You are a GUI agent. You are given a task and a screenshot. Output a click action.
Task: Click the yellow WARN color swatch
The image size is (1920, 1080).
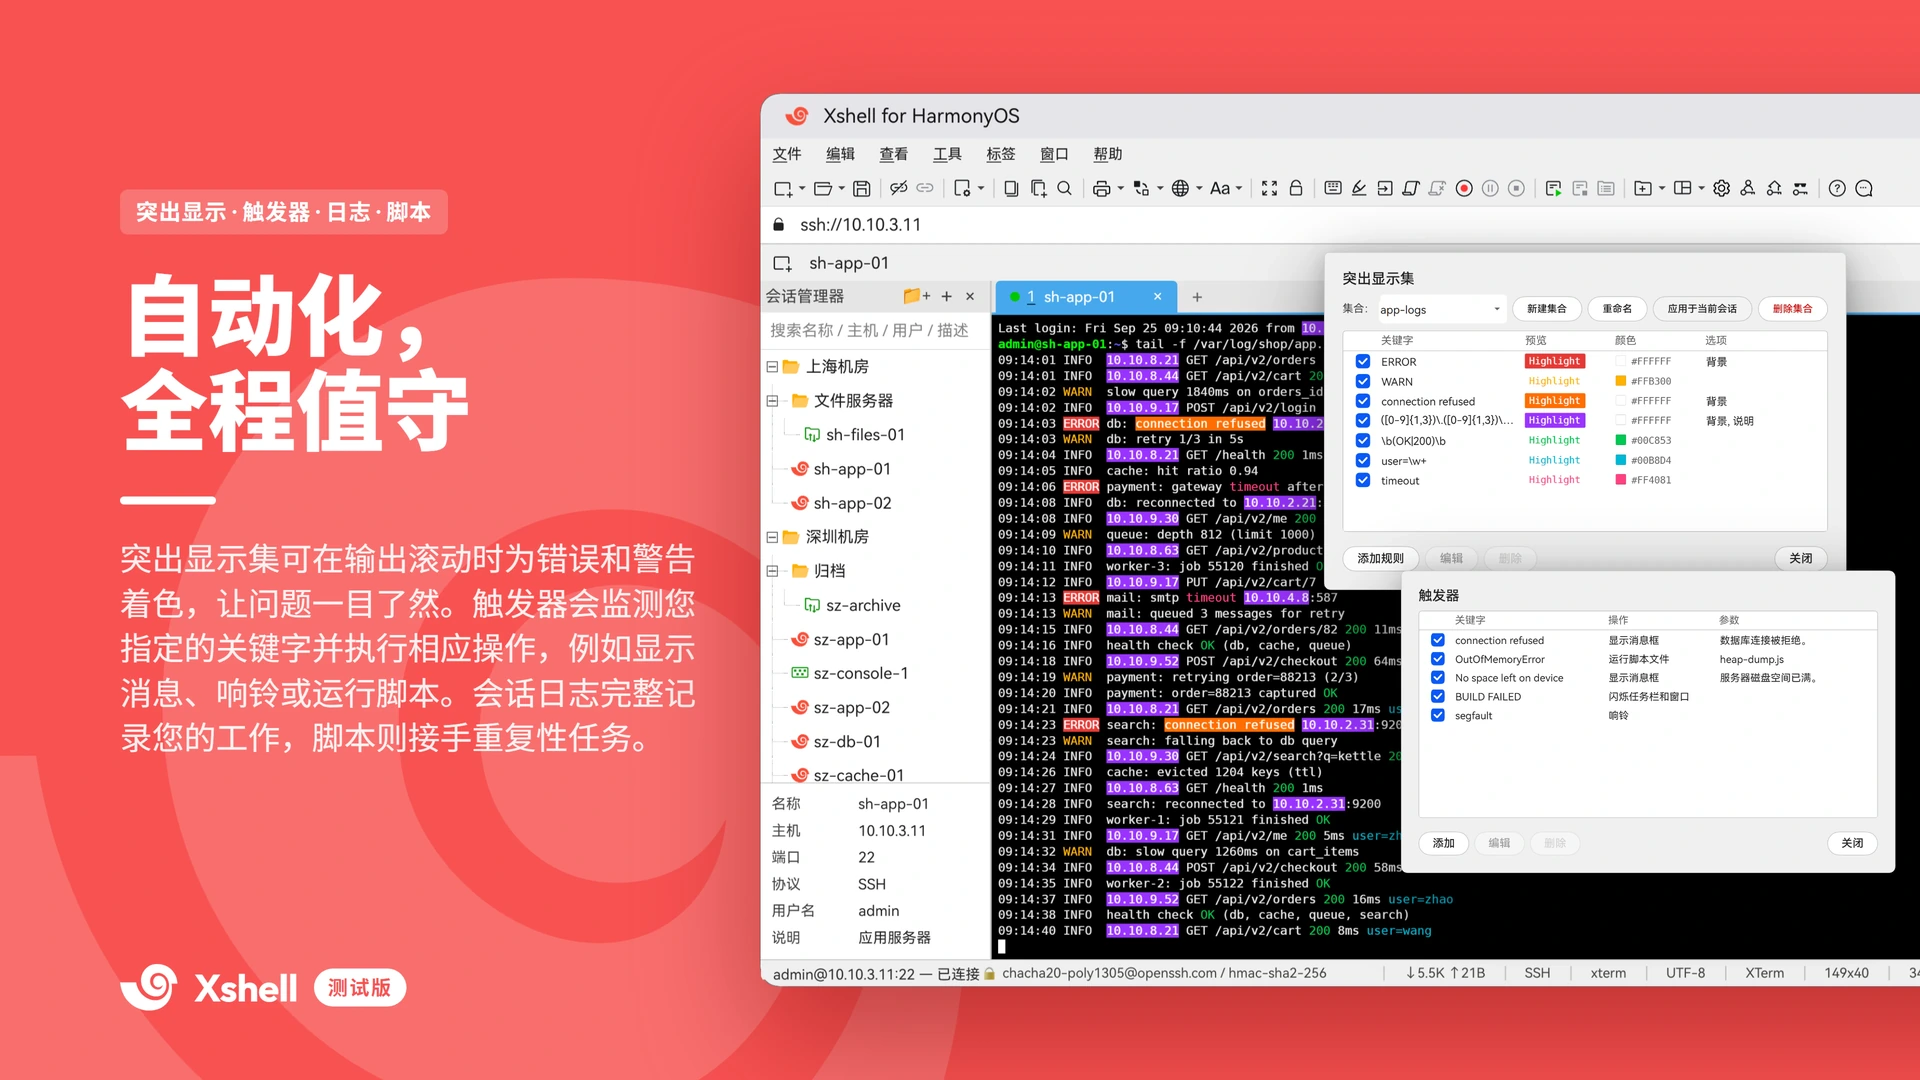click(1620, 381)
